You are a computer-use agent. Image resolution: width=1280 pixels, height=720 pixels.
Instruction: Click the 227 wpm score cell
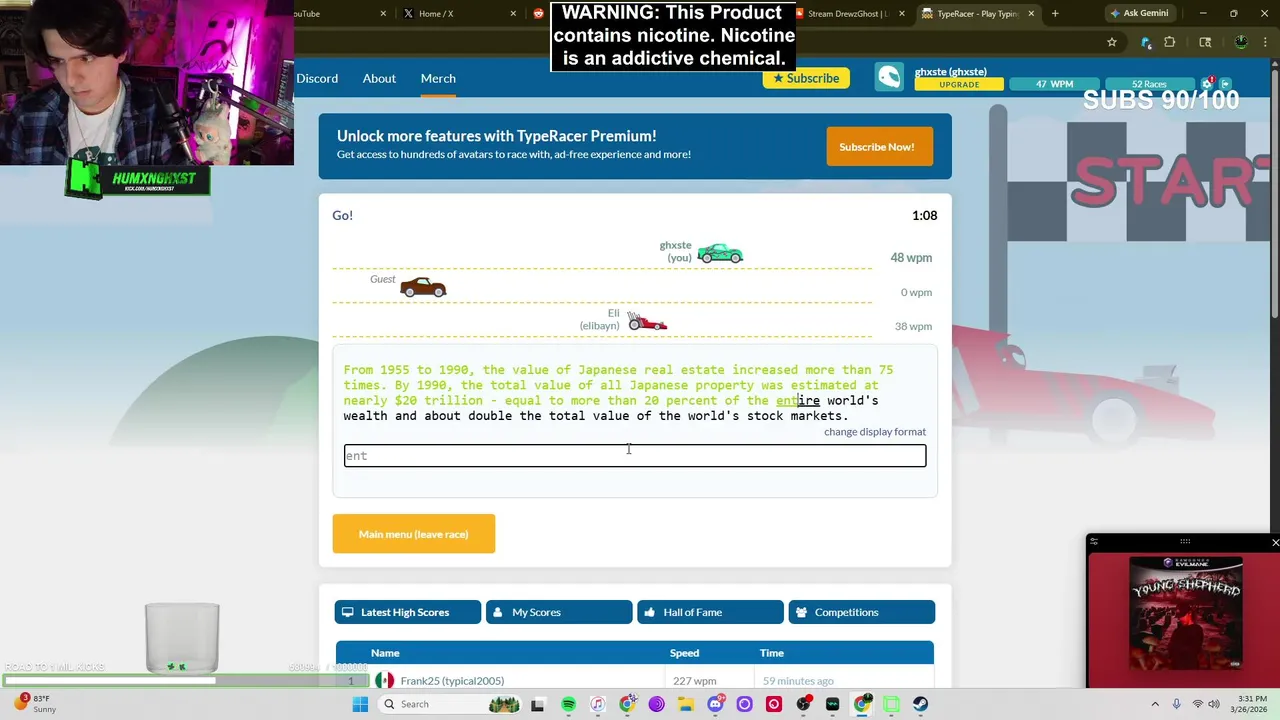[694, 681]
